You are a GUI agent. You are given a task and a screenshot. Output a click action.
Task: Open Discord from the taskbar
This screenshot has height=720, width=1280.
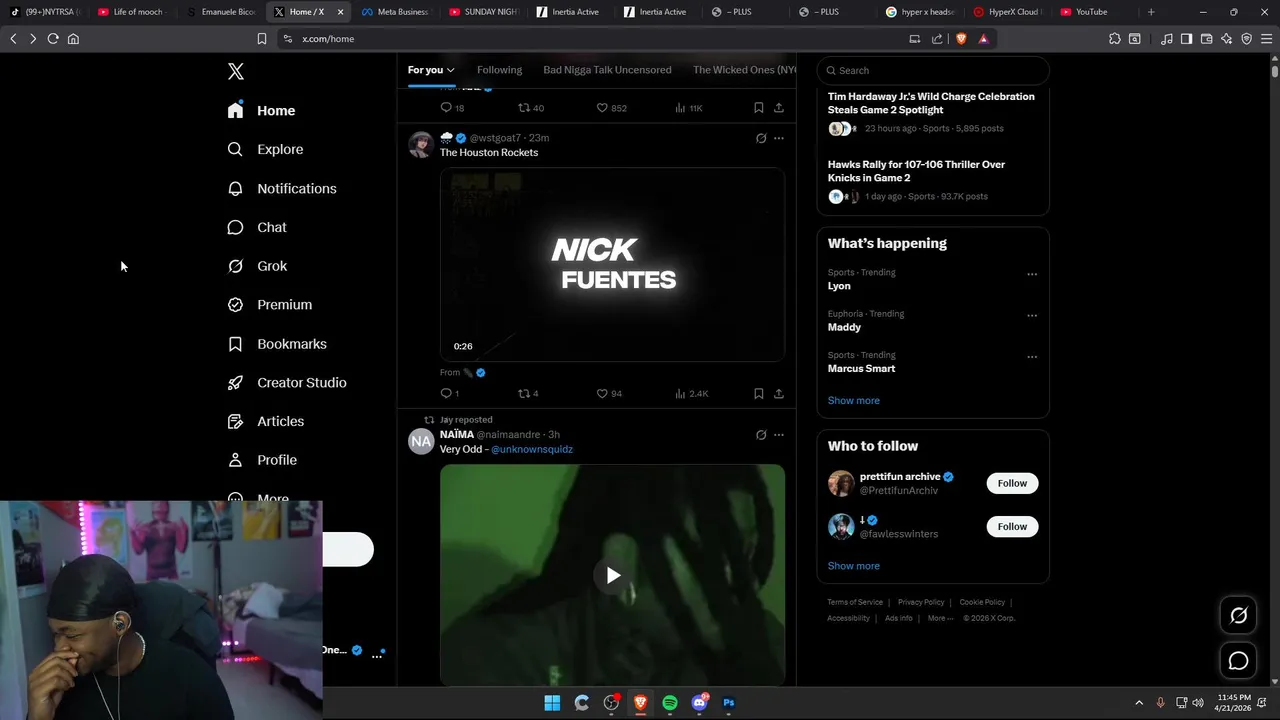700,703
